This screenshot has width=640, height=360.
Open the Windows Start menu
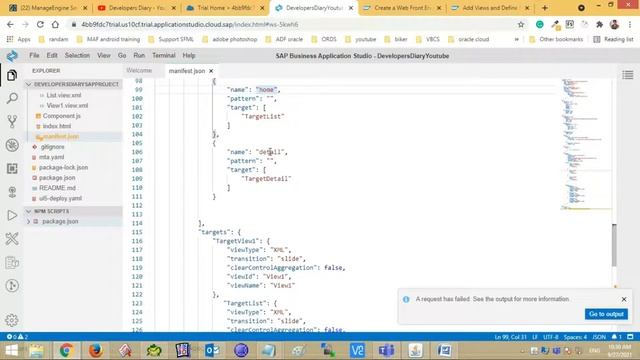pyautogui.click(x=11, y=350)
